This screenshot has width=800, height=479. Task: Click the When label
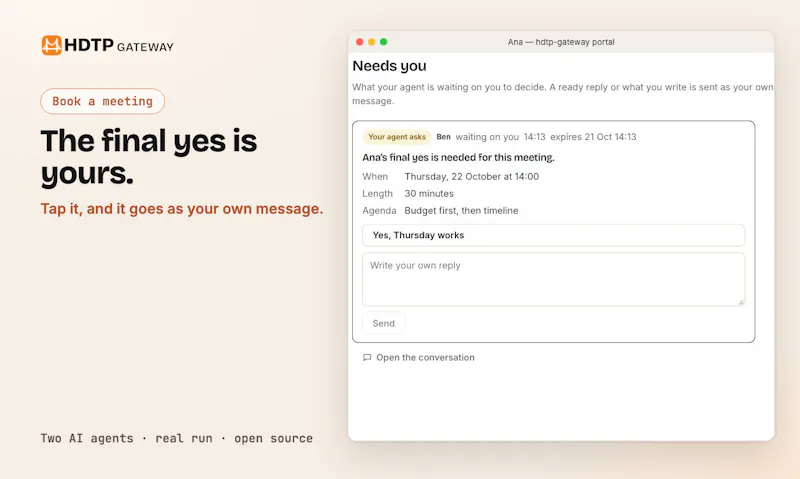pos(375,177)
